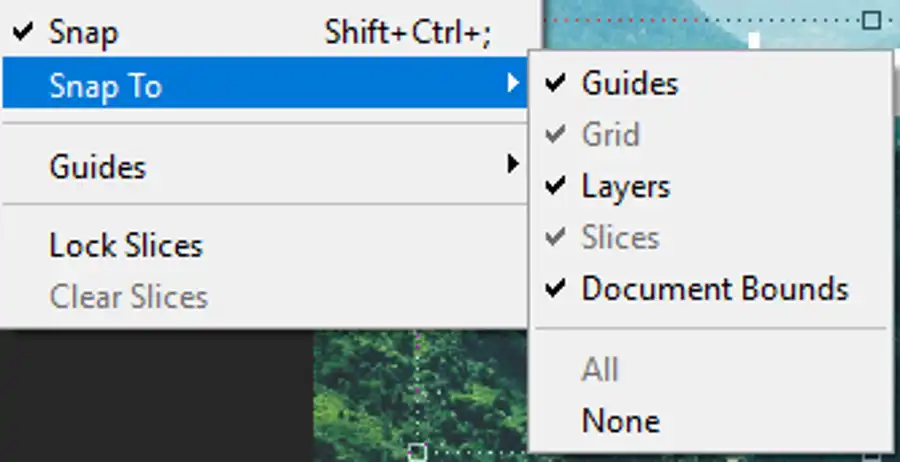The height and width of the screenshot is (462, 900).
Task: Click the arrow beside Snap To
Action: [x=513, y=83]
